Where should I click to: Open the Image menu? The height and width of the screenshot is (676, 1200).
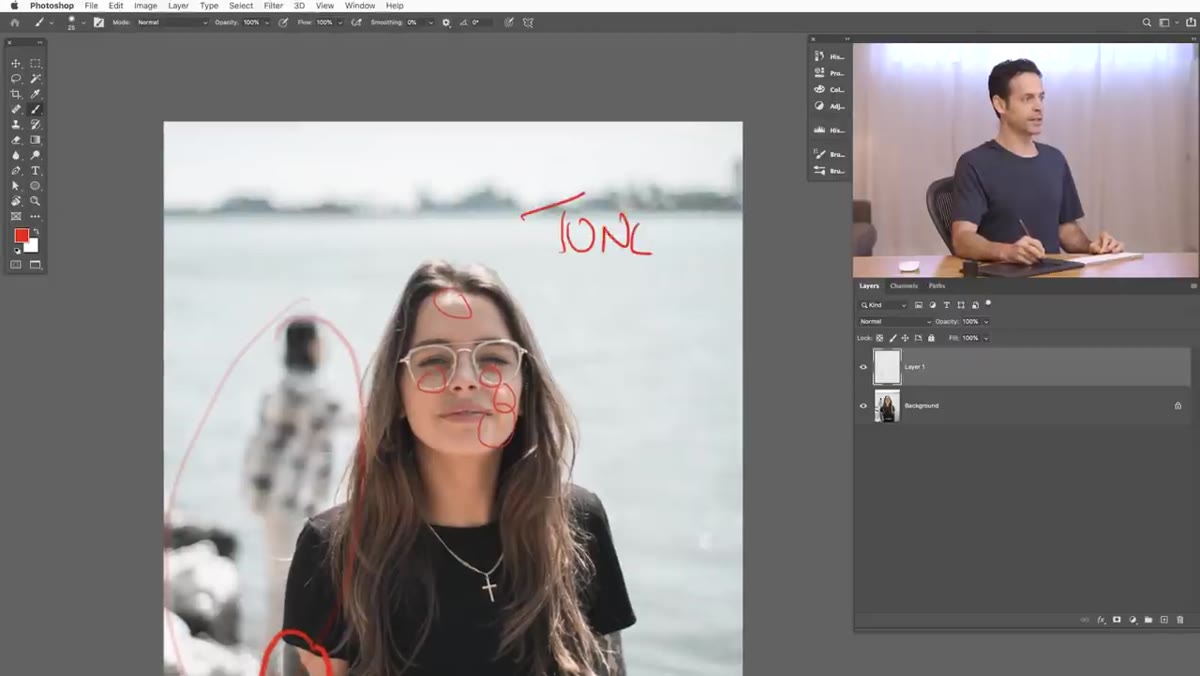(x=145, y=6)
